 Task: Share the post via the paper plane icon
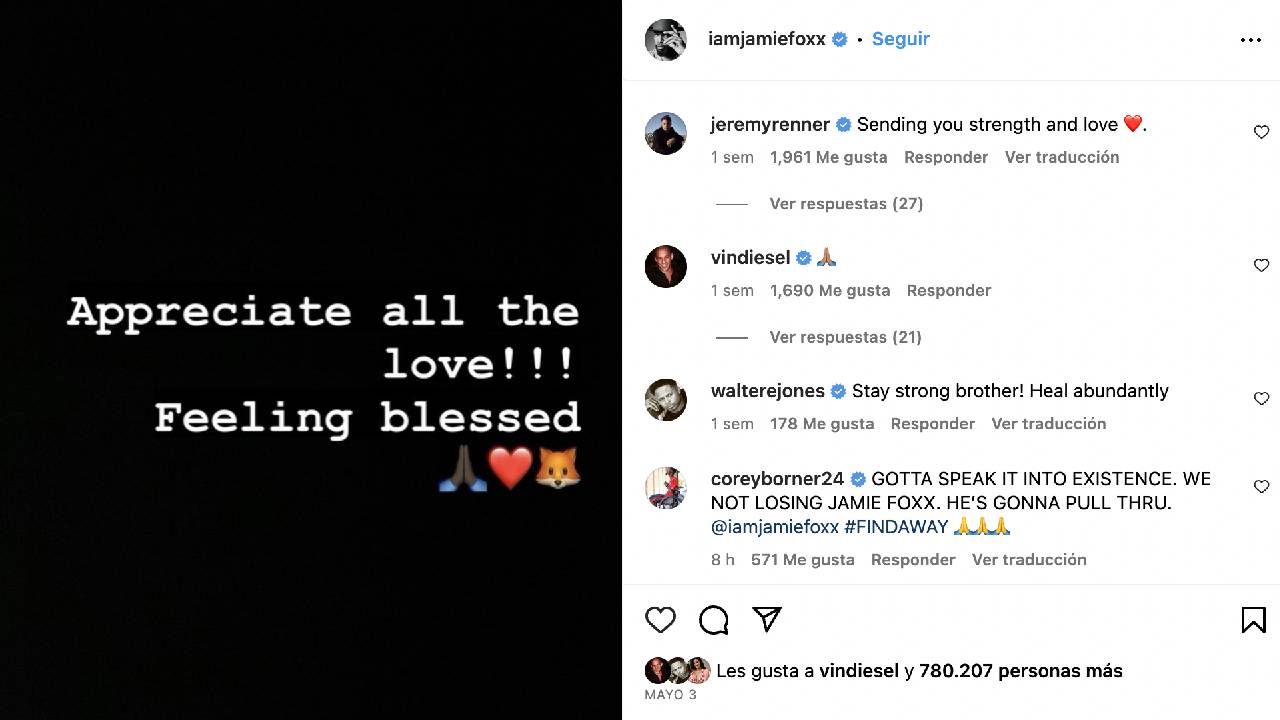tap(766, 620)
